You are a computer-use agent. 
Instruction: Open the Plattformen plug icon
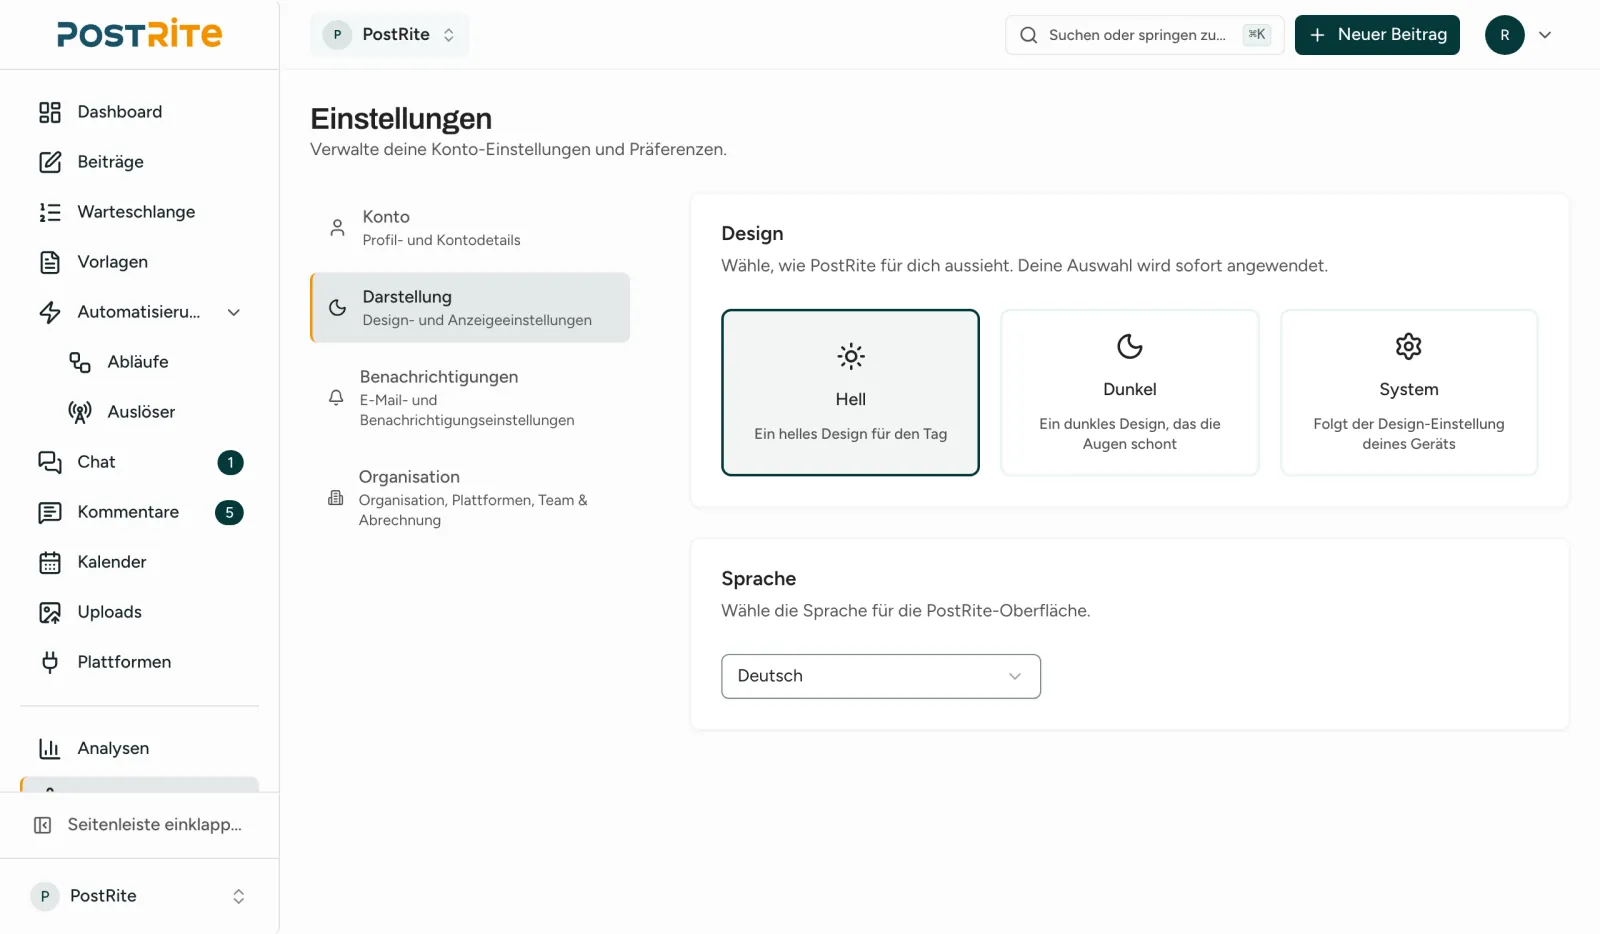pos(50,662)
